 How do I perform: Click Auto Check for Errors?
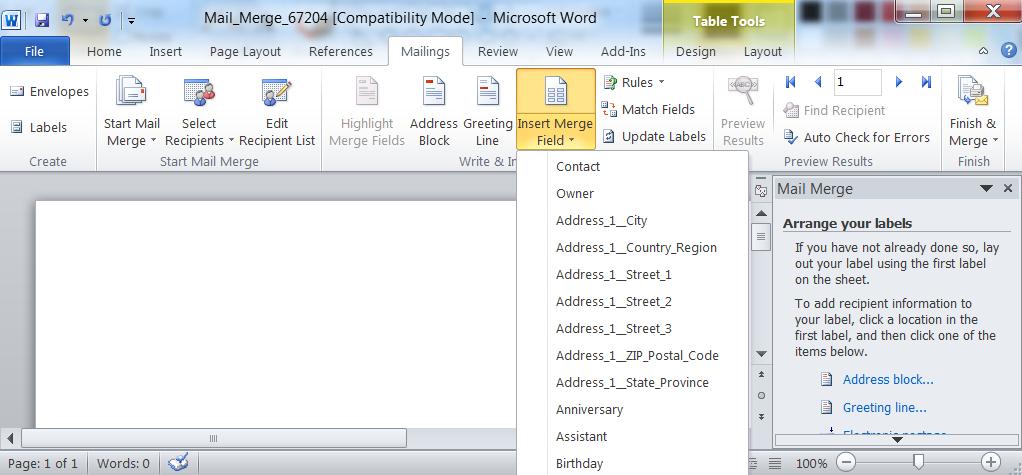[x=856, y=137]
